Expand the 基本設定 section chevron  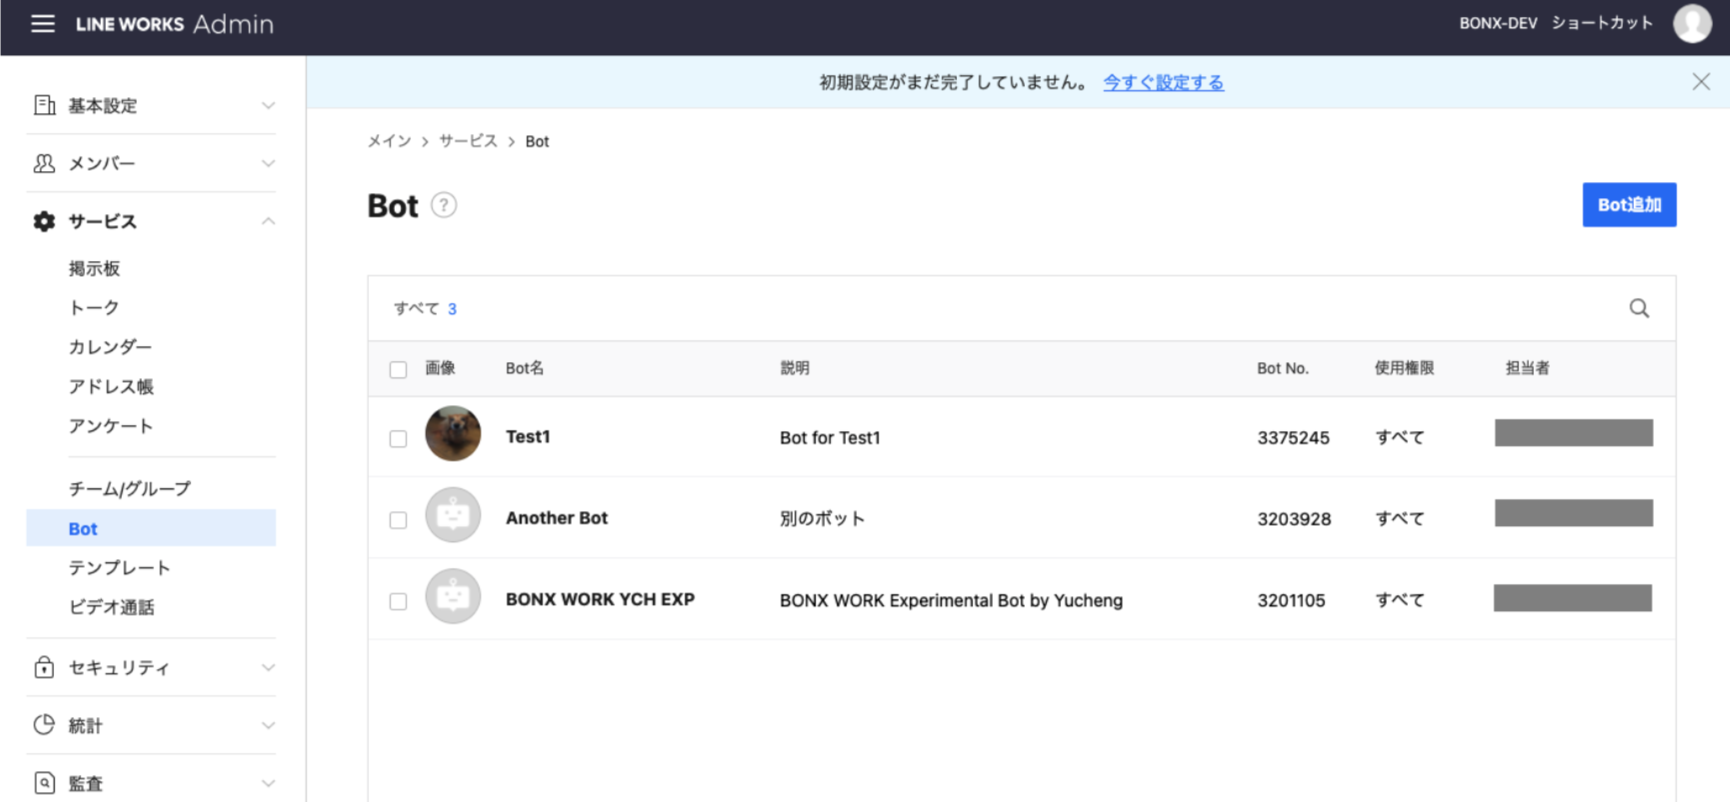tap(268, 105)
